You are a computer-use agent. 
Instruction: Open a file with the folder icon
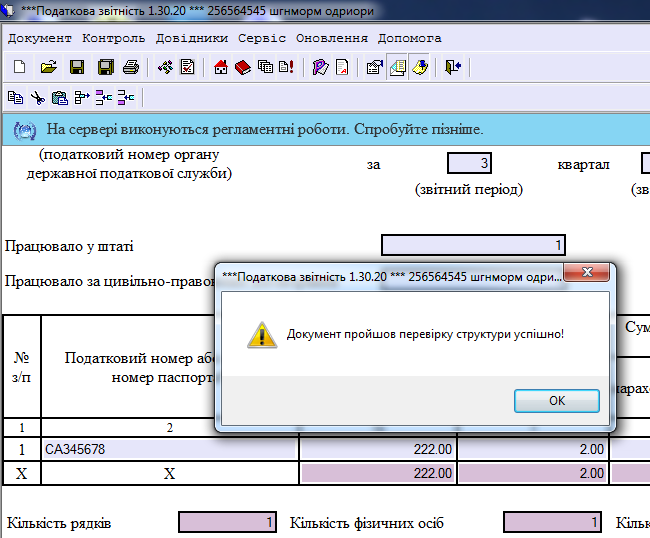[x=47, y=68]
